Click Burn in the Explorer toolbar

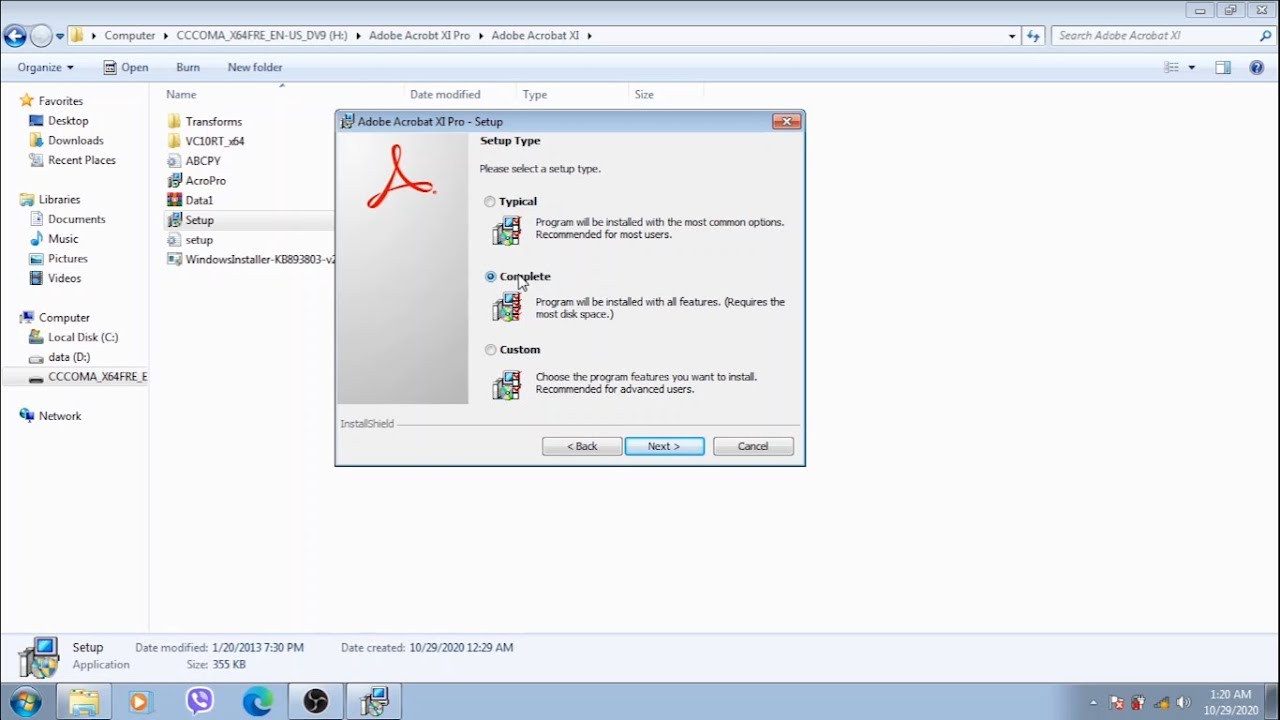pos(188,67)
